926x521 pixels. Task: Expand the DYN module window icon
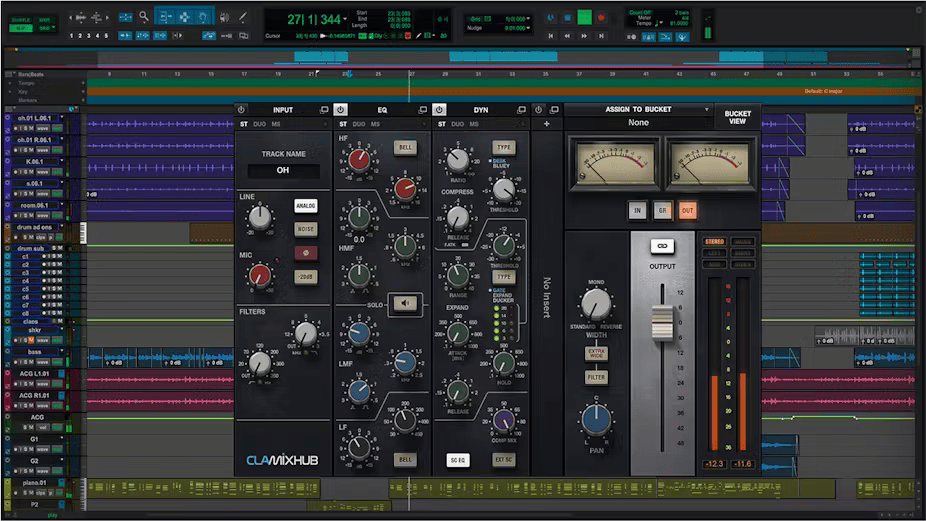click(521, 110)
